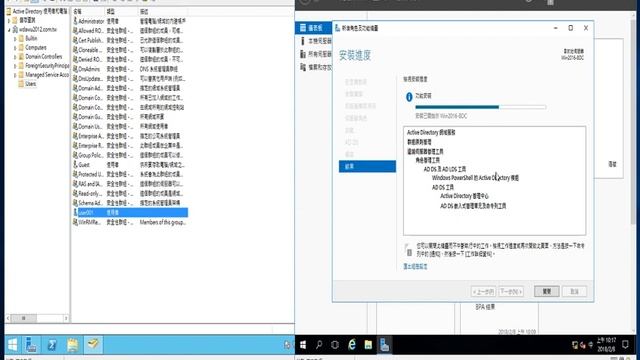
Task: Click the Cancel button in wizard
Action: (x=574, y=291)
